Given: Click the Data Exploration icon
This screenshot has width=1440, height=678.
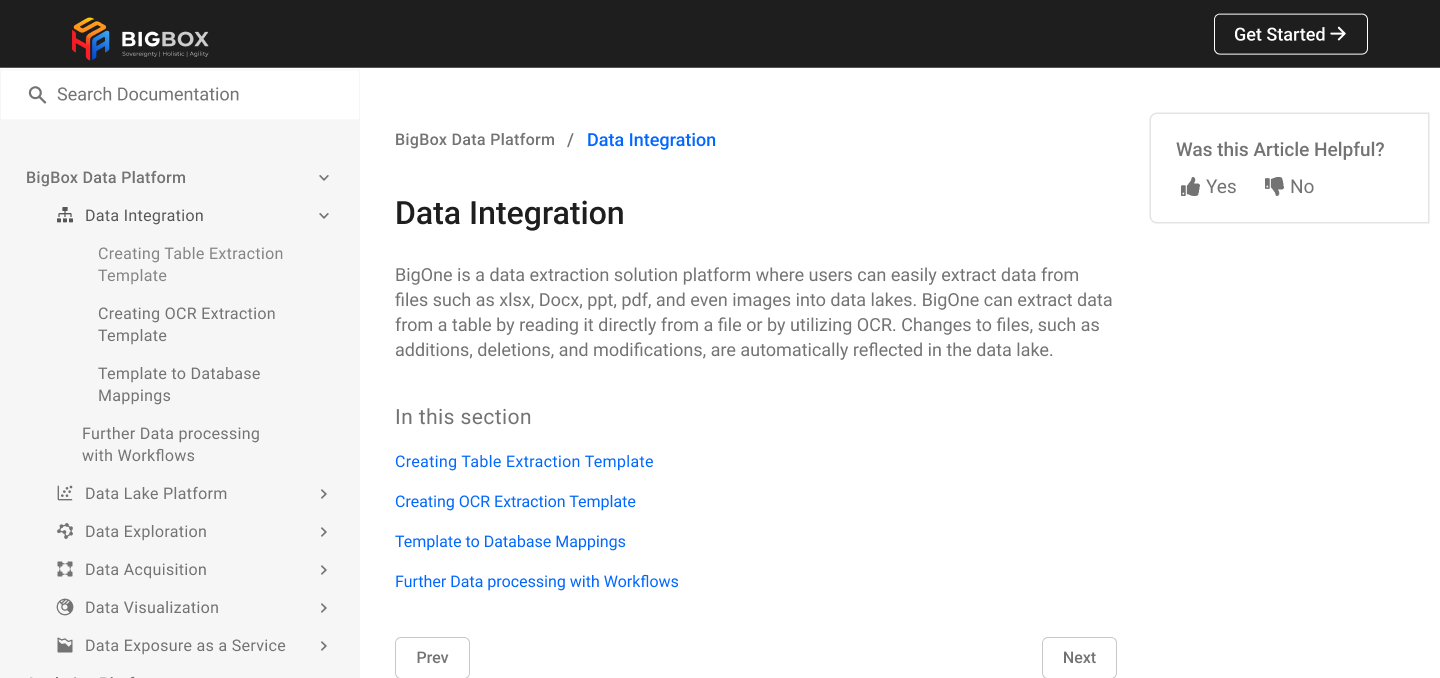Looking at the screenshot, I should [65, 532].
